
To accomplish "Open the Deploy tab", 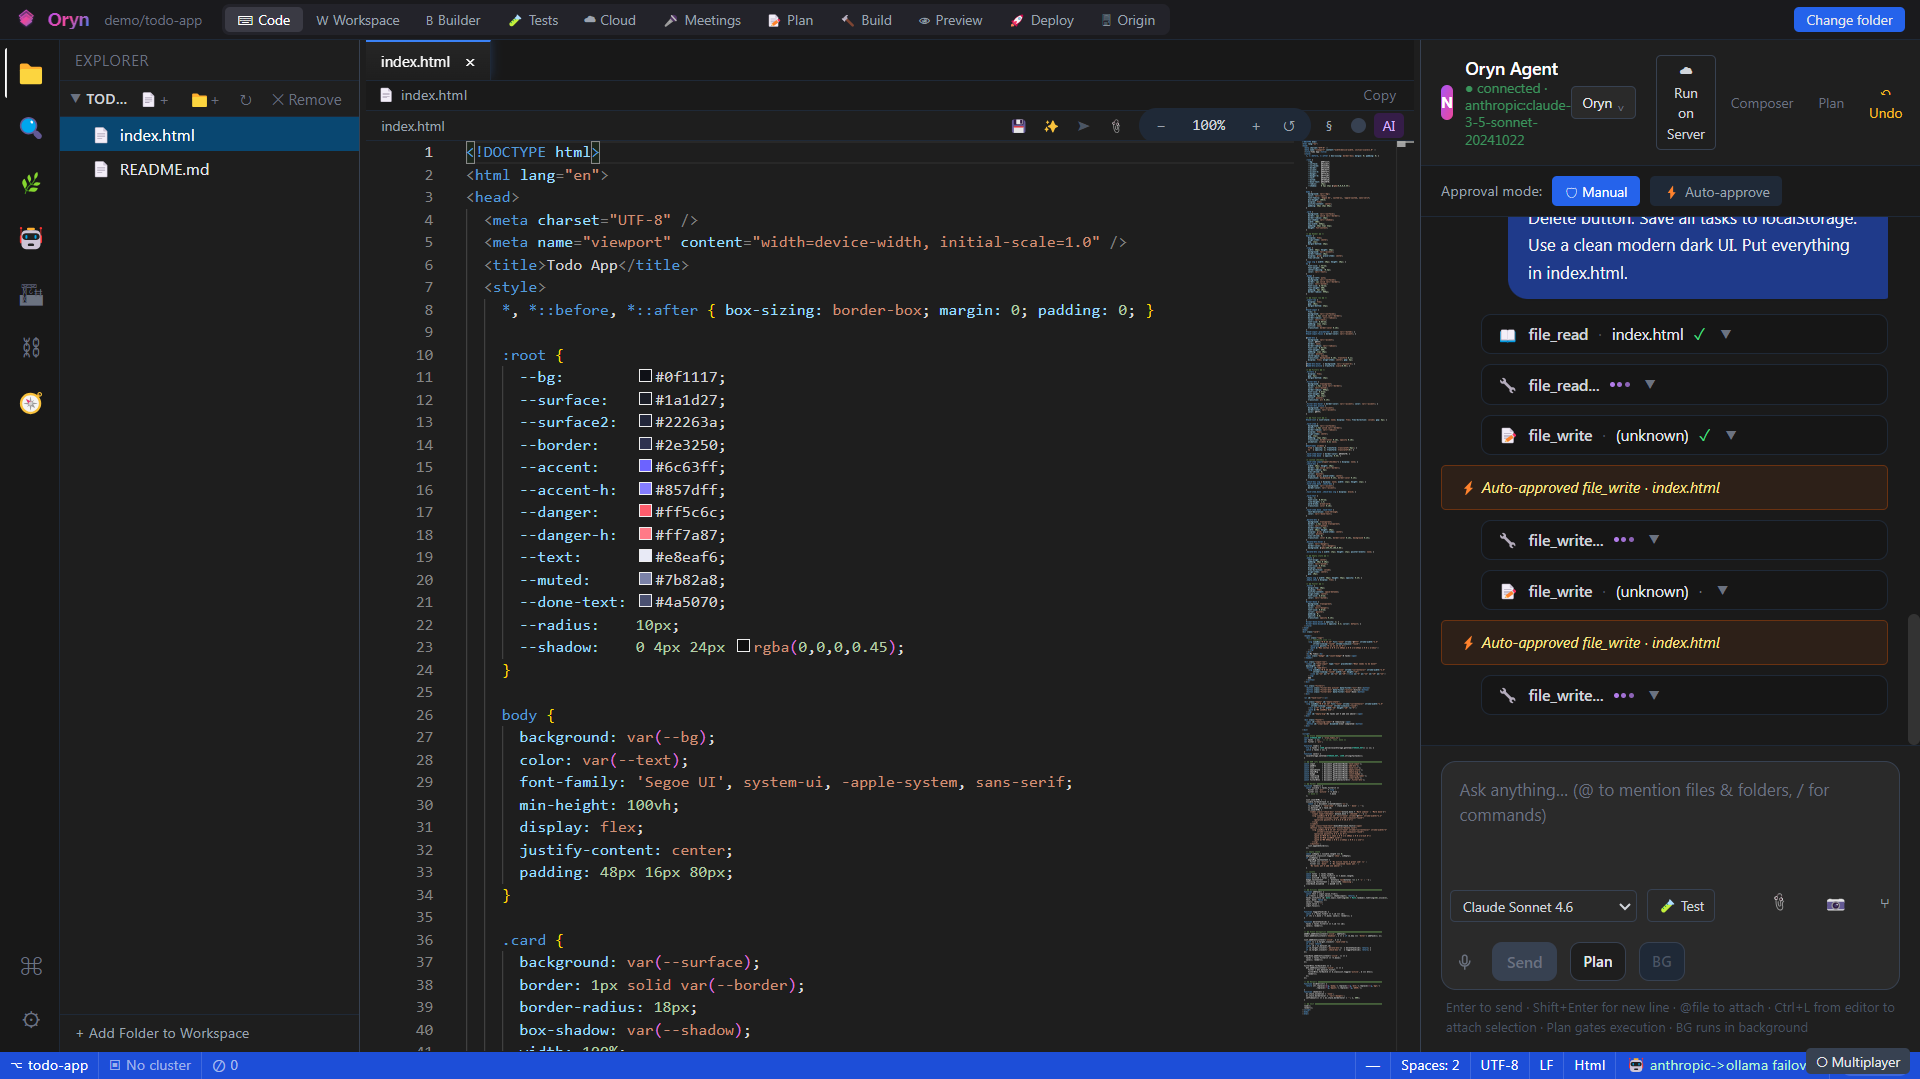I will click(x=1042, y=20).
